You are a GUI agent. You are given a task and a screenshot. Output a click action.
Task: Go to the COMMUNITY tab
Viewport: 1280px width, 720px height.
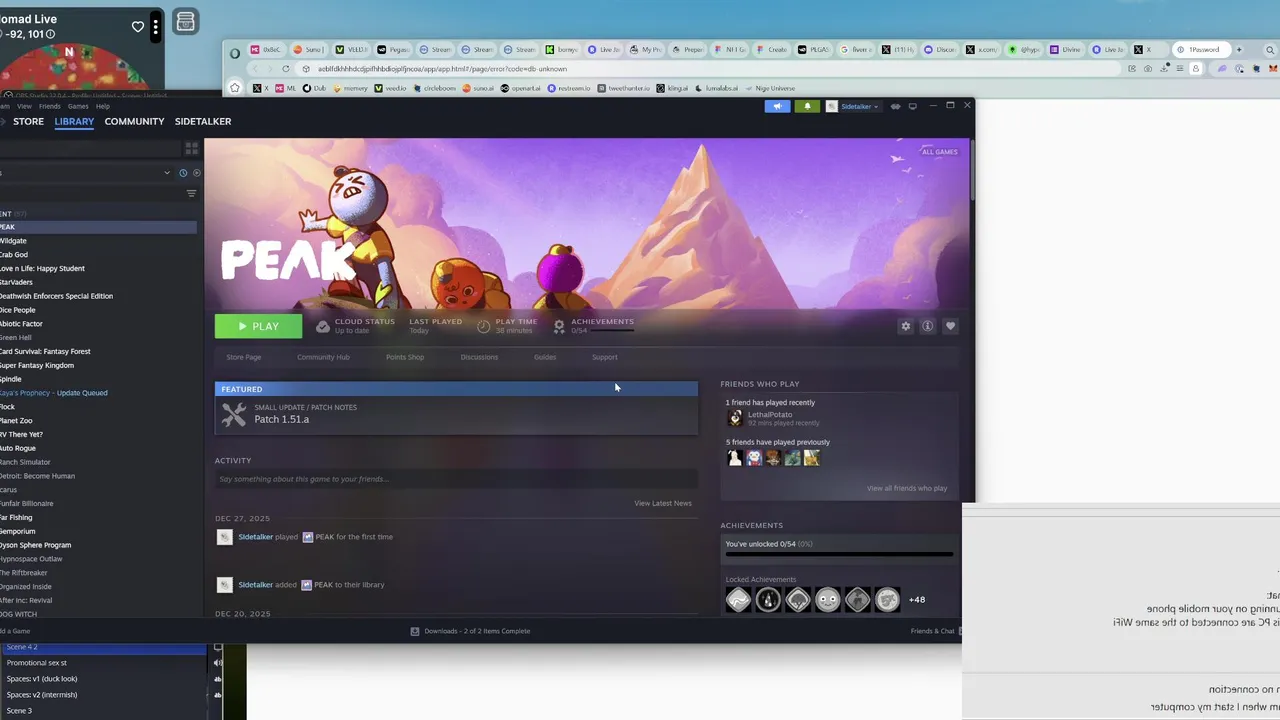(134, 121)
